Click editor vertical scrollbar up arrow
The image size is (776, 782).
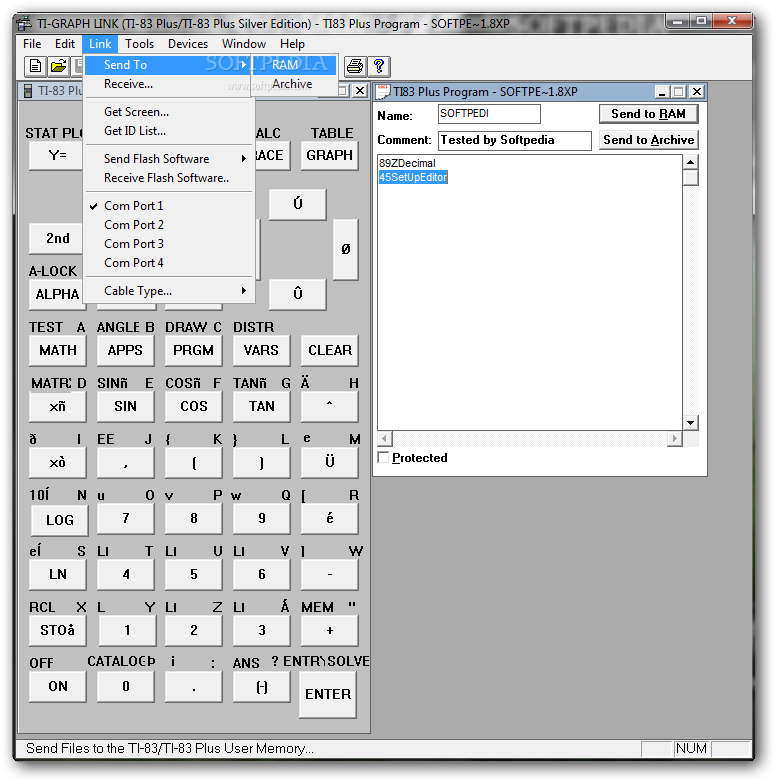[x=691, y=162]
